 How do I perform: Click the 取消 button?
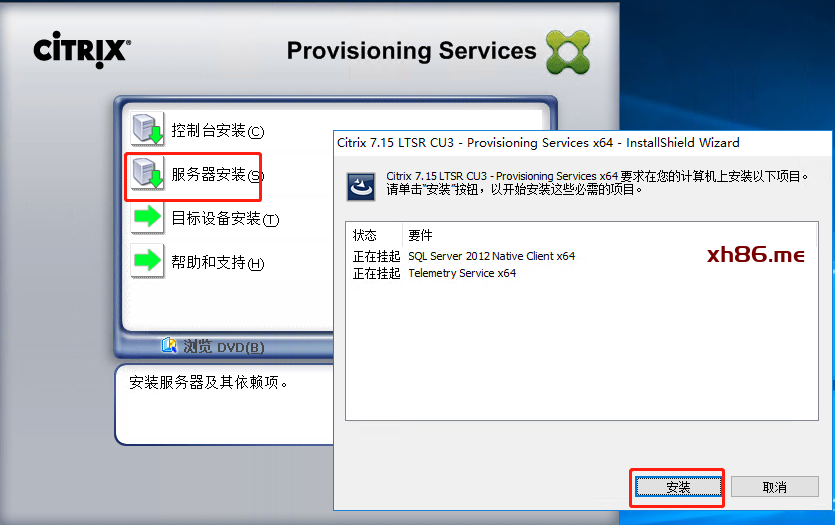pos(774,487)
